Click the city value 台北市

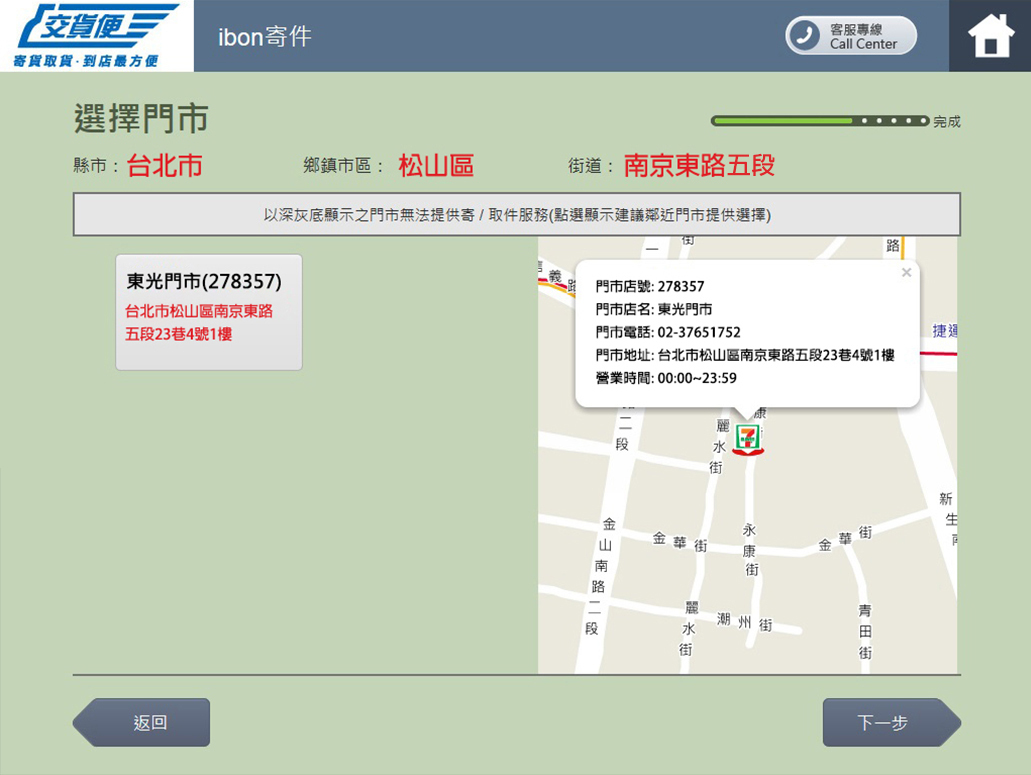tap(164, 165)
